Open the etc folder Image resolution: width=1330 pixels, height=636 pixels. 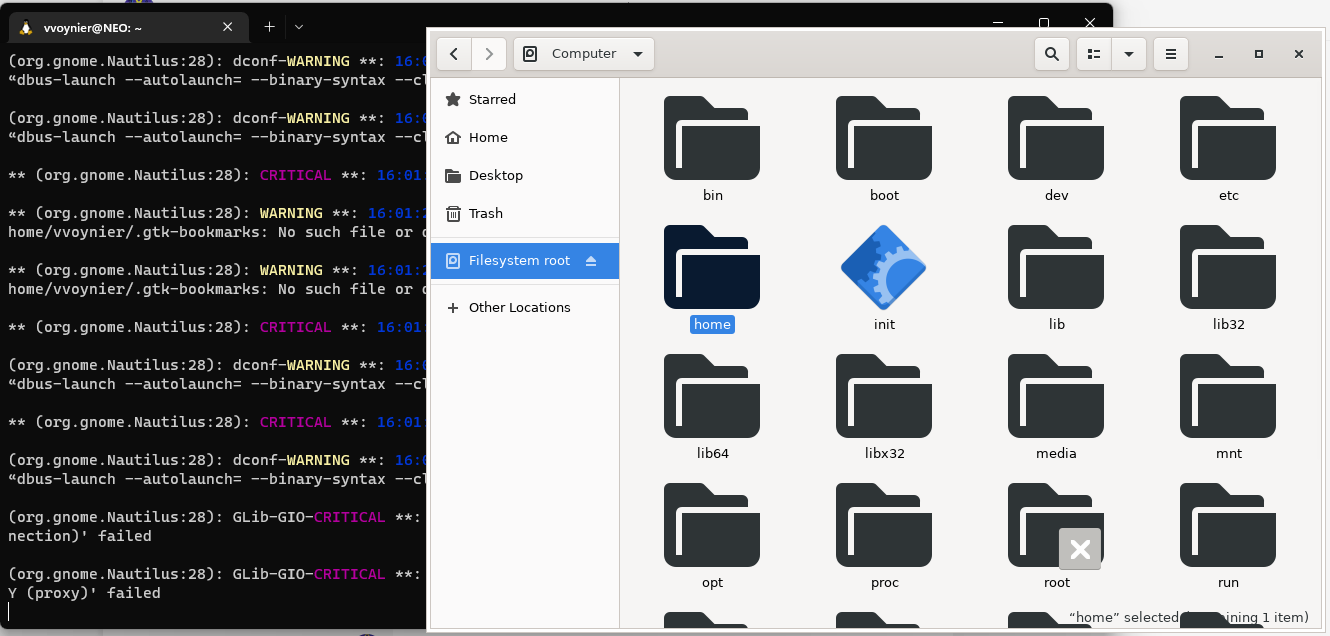1227,138
